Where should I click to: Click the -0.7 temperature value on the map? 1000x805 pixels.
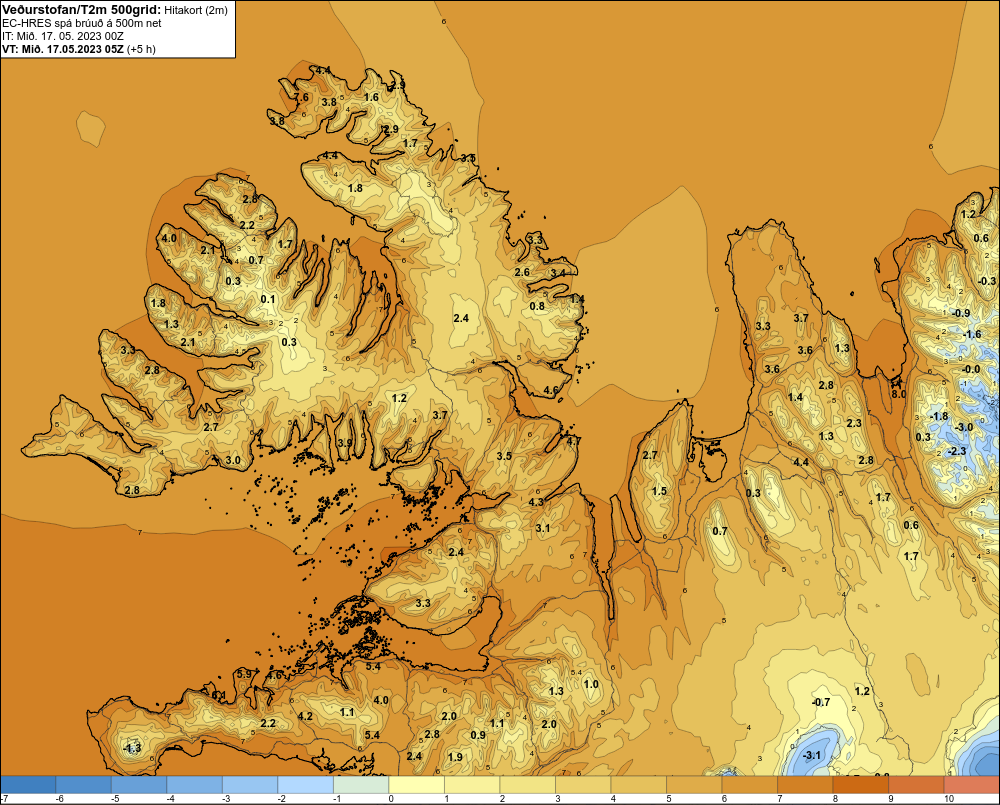(x=821, y=702)
